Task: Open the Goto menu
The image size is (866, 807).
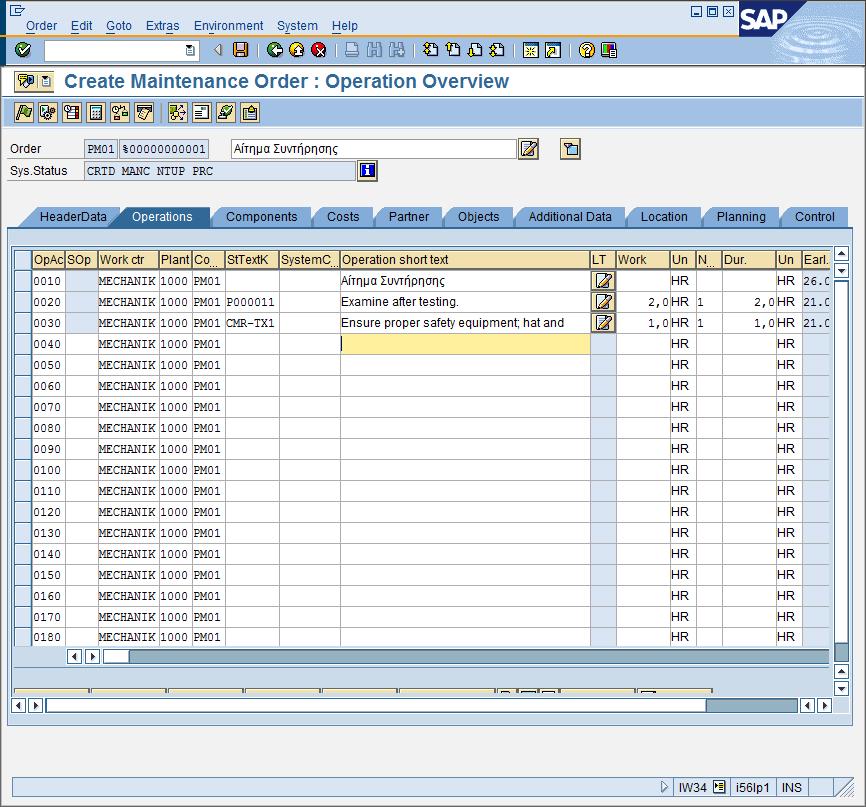Action: pyautogui.click(x=119, y=26)
